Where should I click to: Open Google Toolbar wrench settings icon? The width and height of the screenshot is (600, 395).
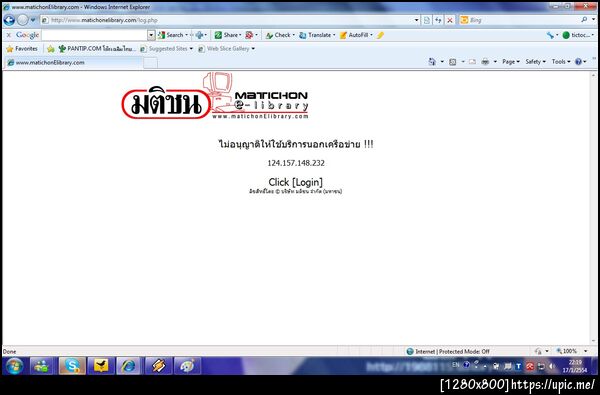pyautogui.click(x=550, y=35)
